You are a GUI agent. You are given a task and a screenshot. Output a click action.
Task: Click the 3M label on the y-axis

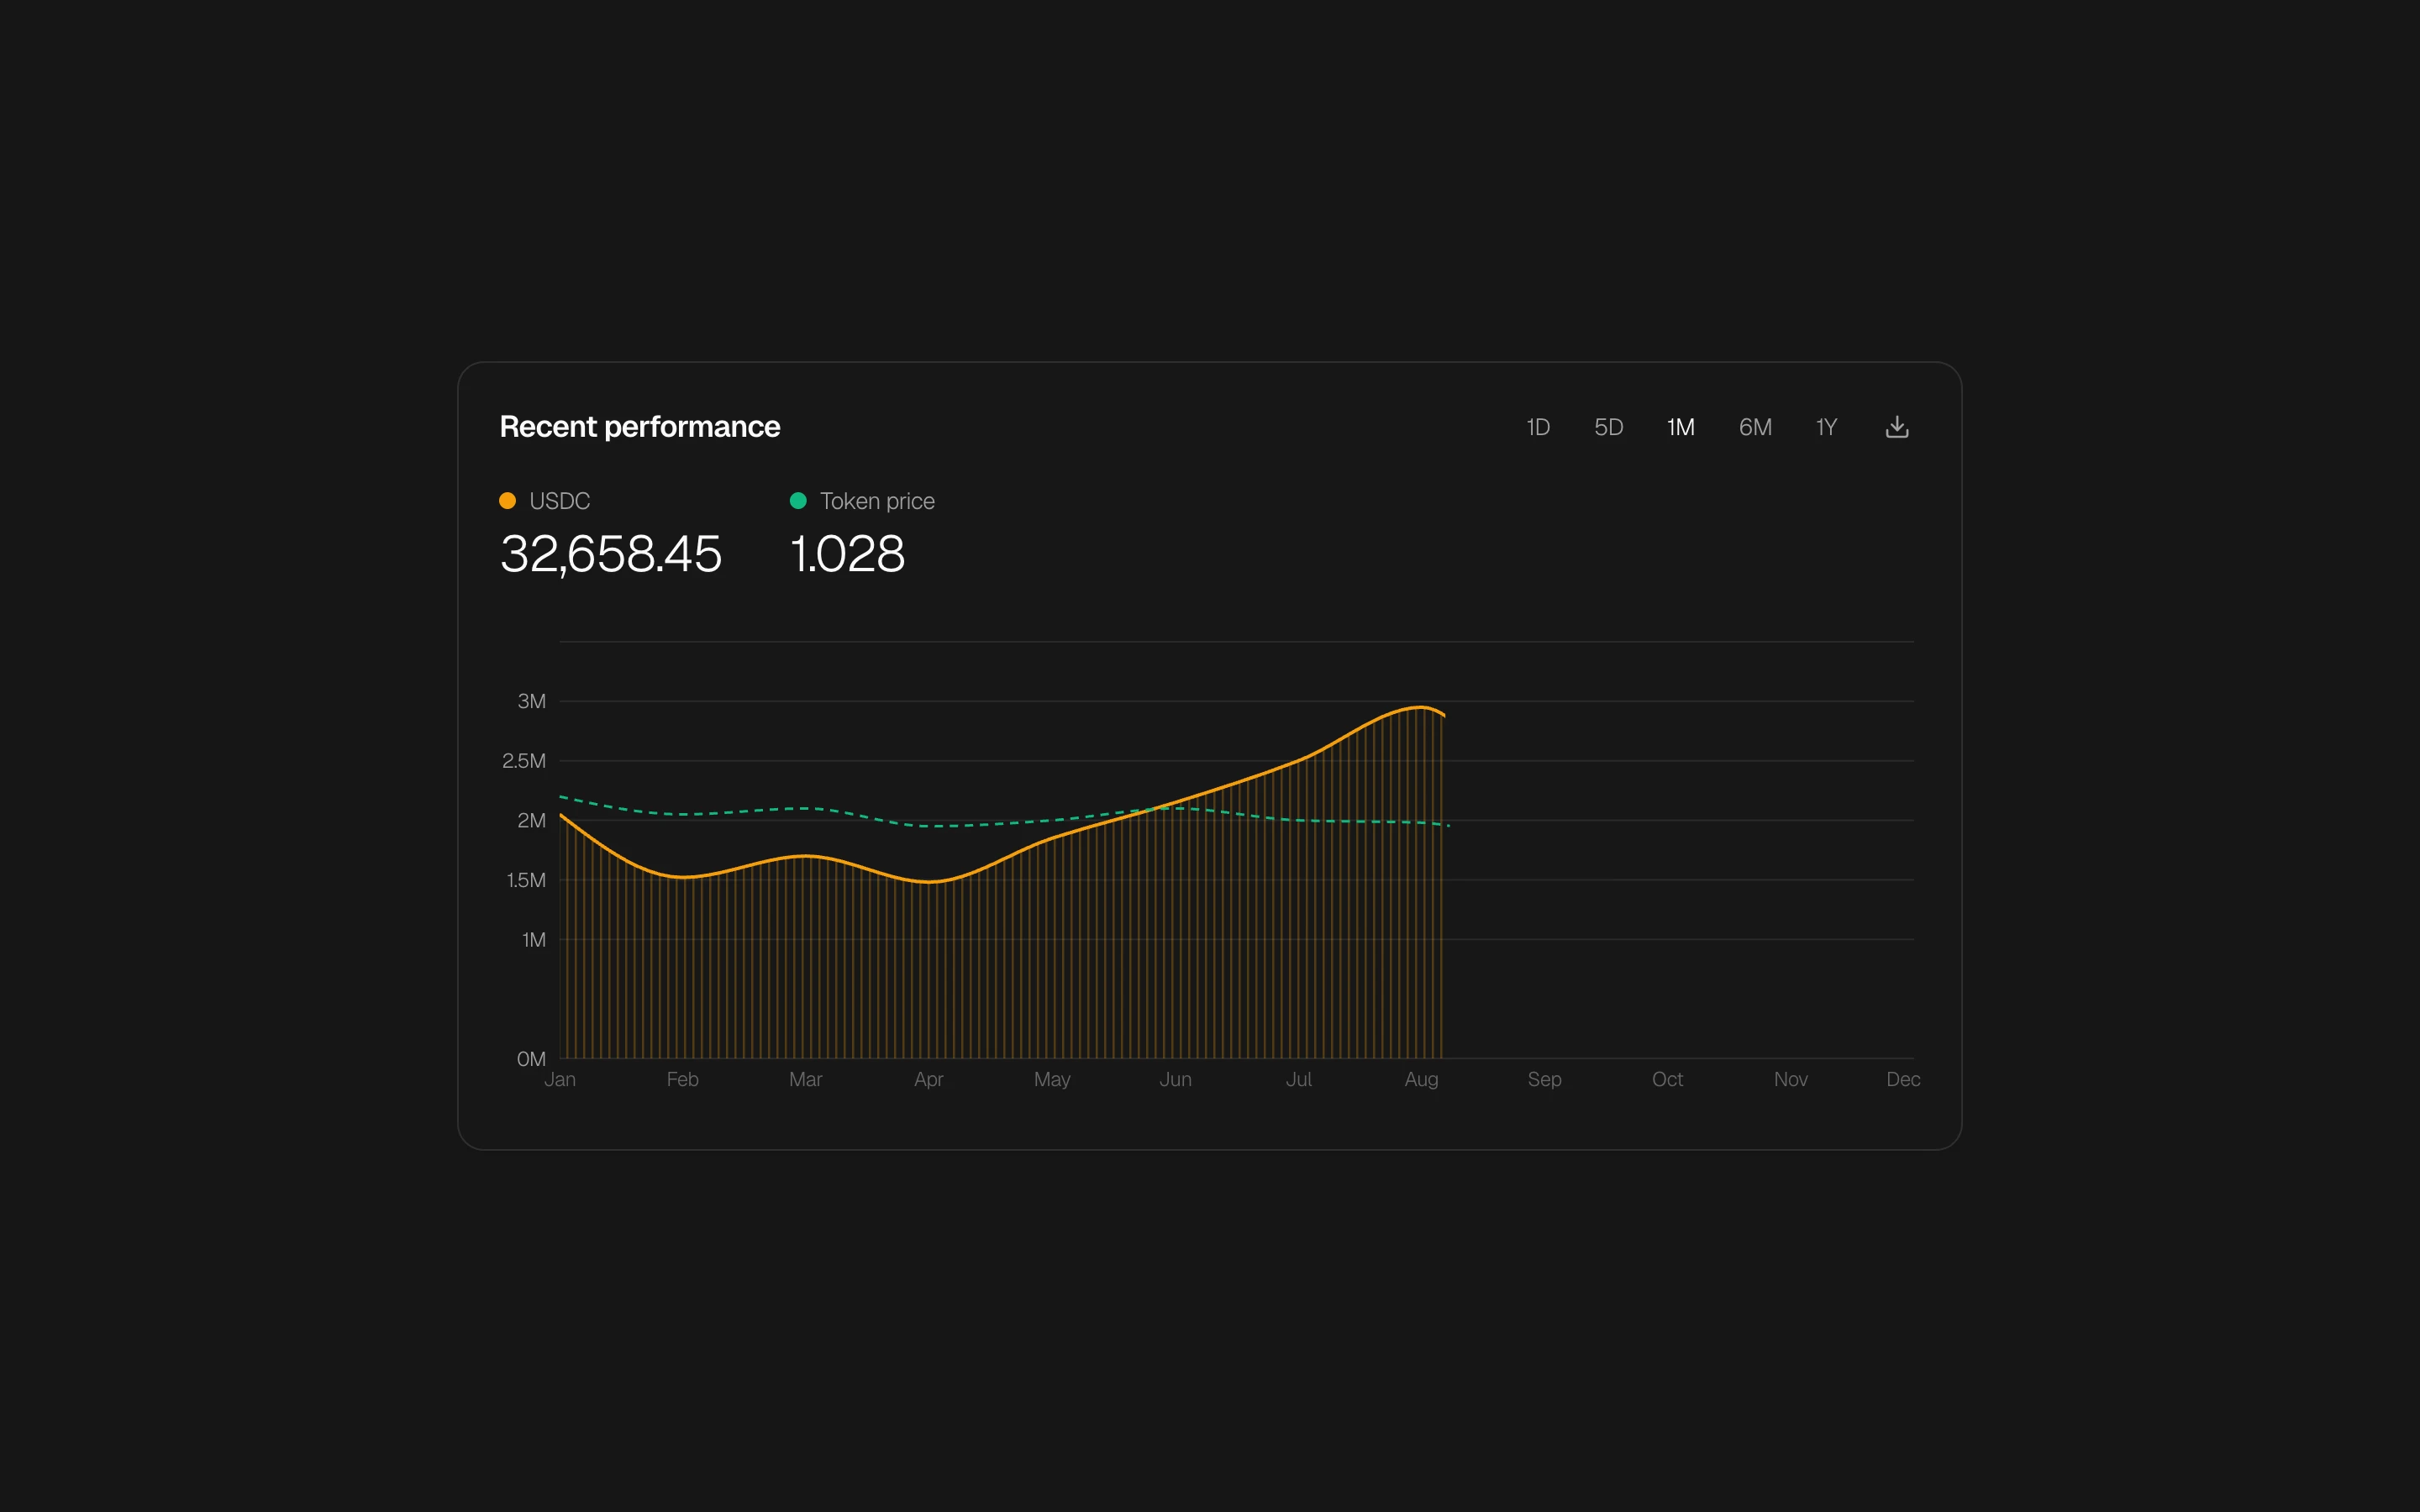coord(531,701)
